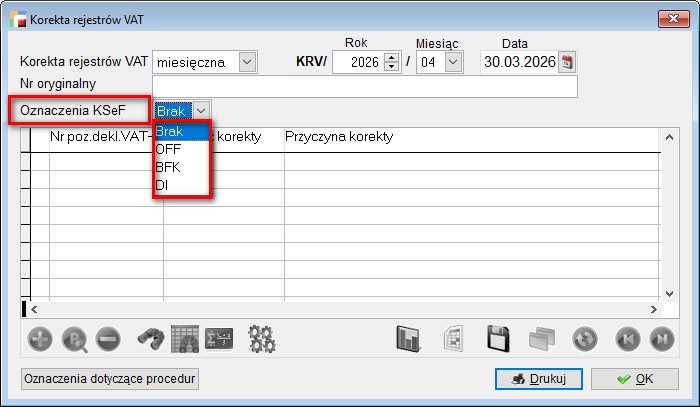Click the remove row minus icon
700x407 pixels.
(x=107, y=339)
